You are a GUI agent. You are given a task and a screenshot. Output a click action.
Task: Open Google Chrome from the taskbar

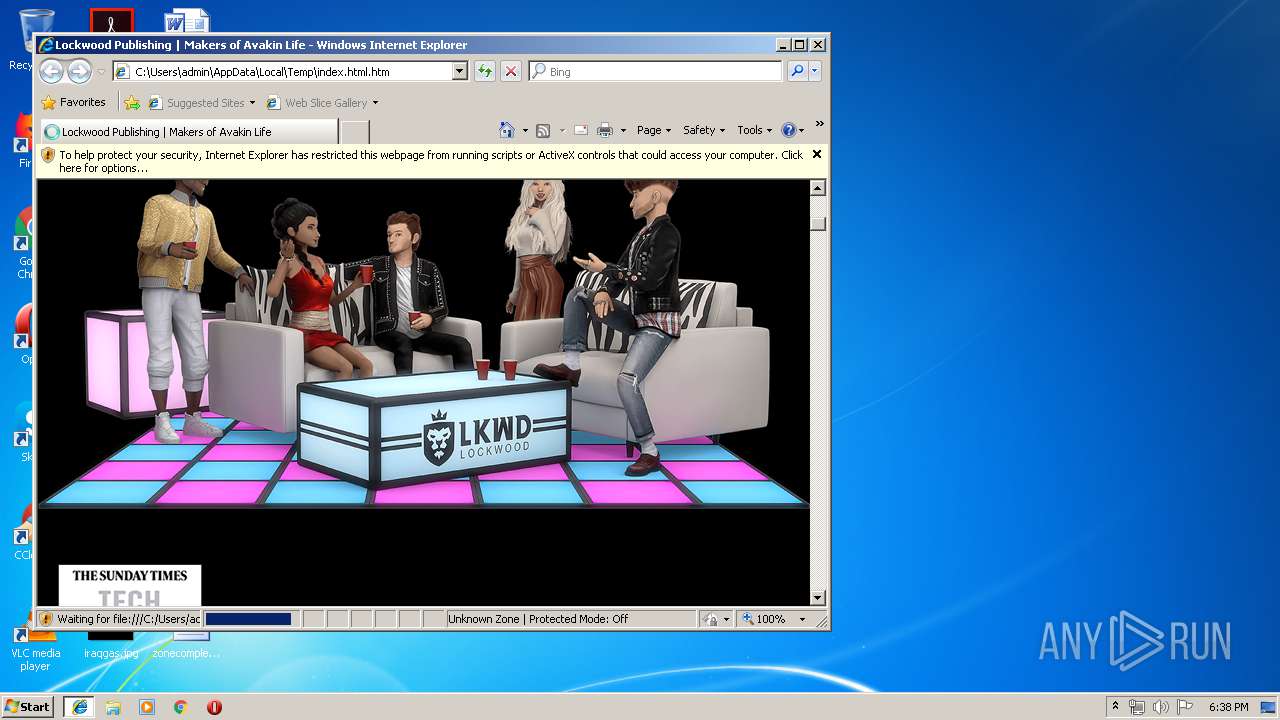tap(181, 707)
